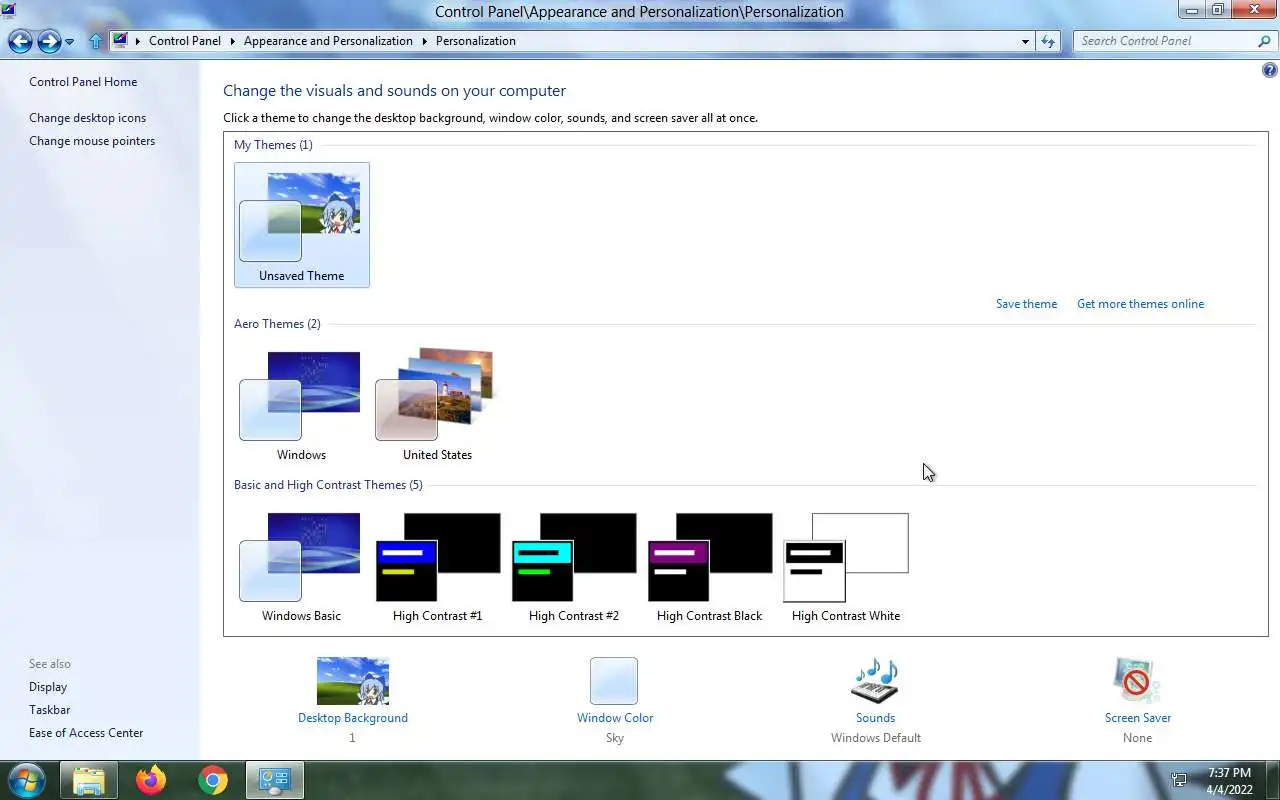The height and width of the screenshot is (800, 1280).
Task: Open Change desktop icons
Action: pos(87,118)
